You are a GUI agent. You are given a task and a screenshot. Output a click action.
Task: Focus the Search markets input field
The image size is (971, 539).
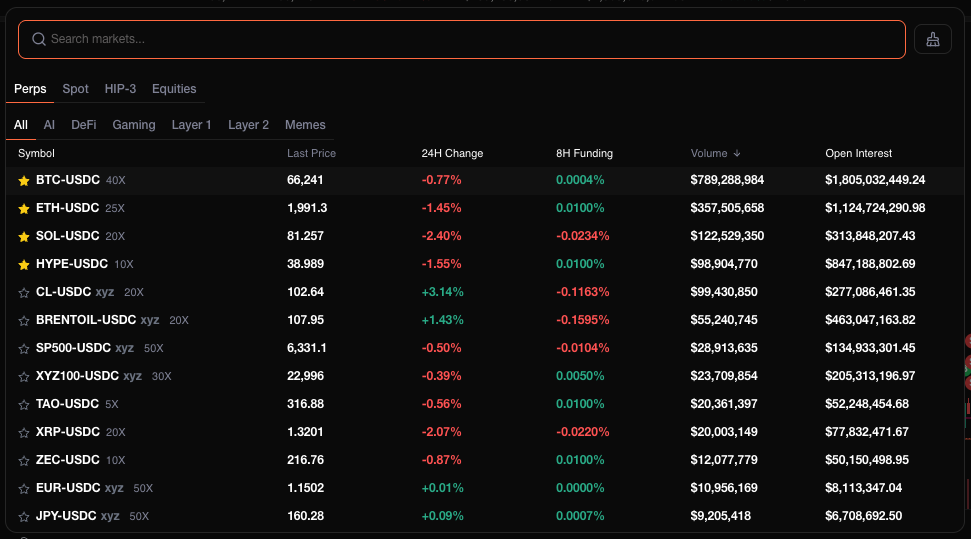tap(470, 39)
